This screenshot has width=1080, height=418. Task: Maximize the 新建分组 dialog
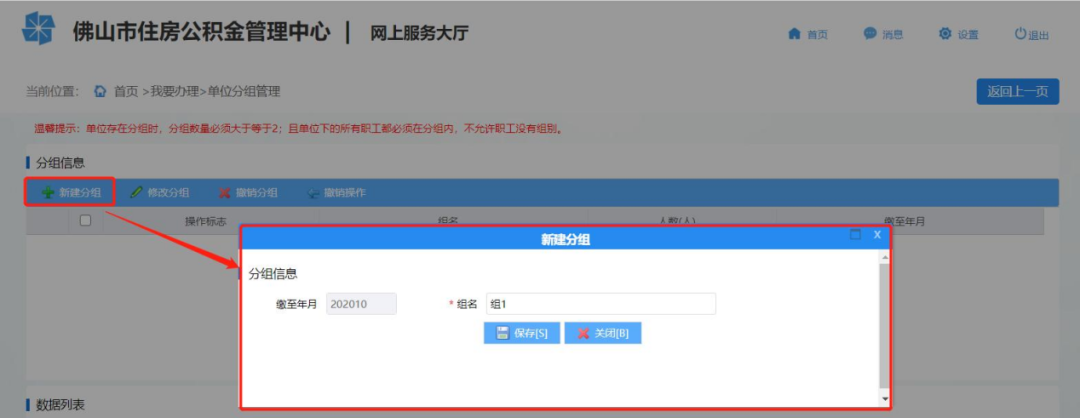tap(855, 235)
